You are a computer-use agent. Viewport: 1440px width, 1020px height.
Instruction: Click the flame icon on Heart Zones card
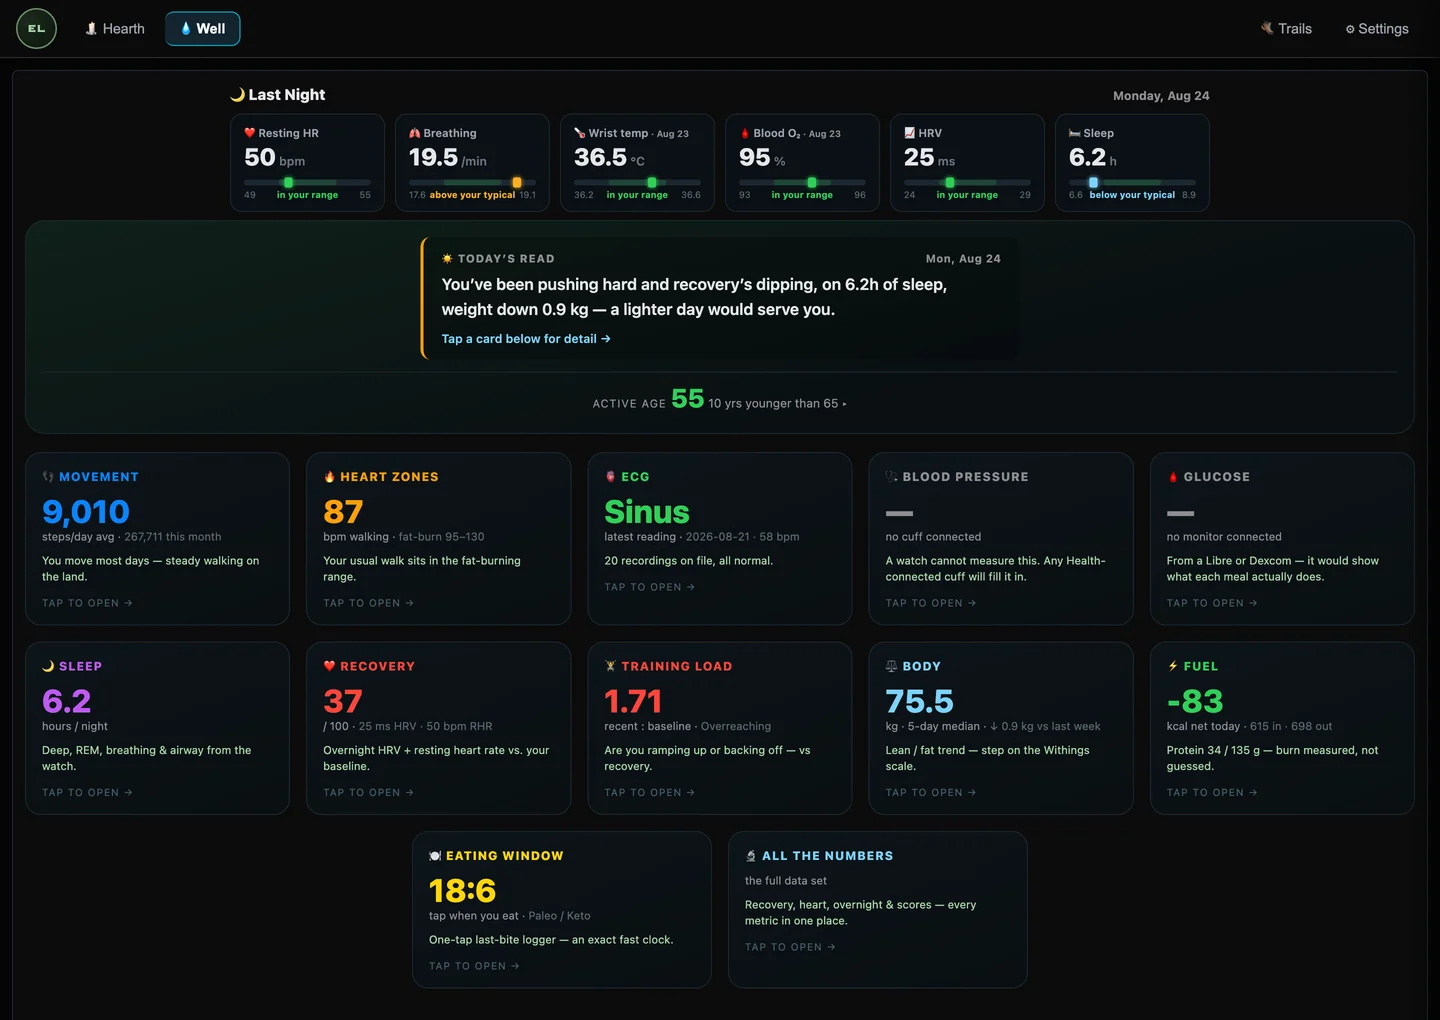(330, 477)
